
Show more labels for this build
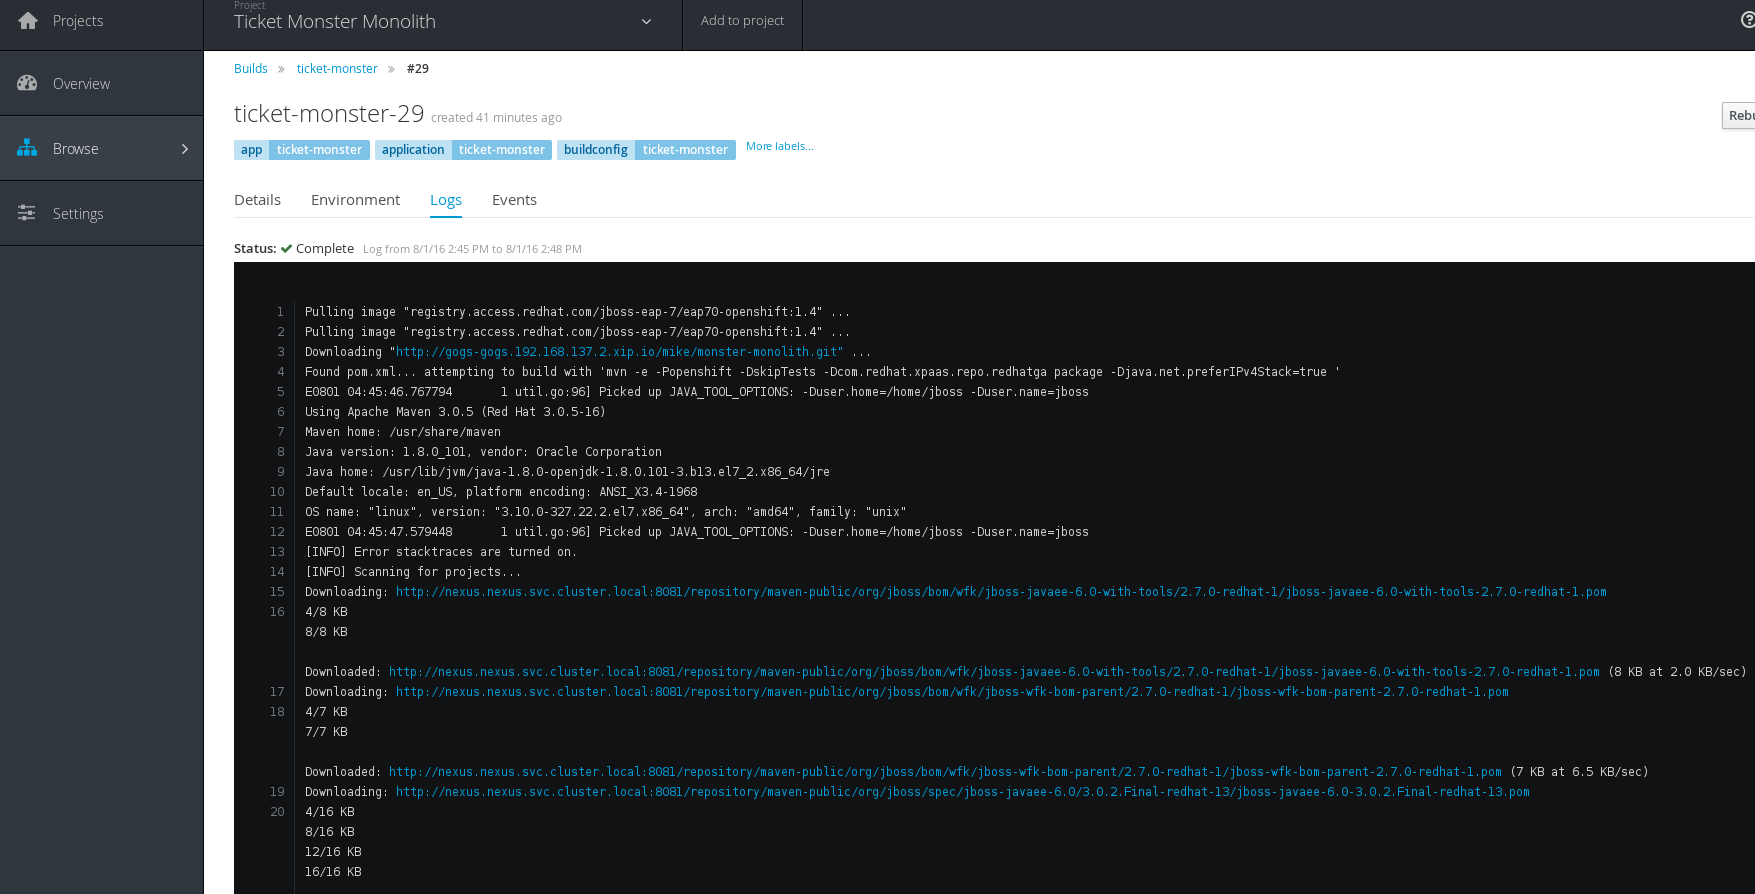click(x=779, y=146)
